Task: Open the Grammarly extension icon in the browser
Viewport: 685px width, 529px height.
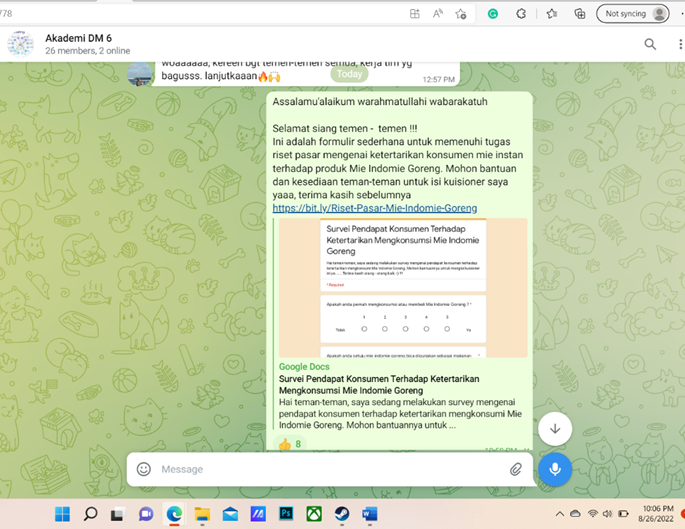Action: pyautogui.click(x=493, y=14)
